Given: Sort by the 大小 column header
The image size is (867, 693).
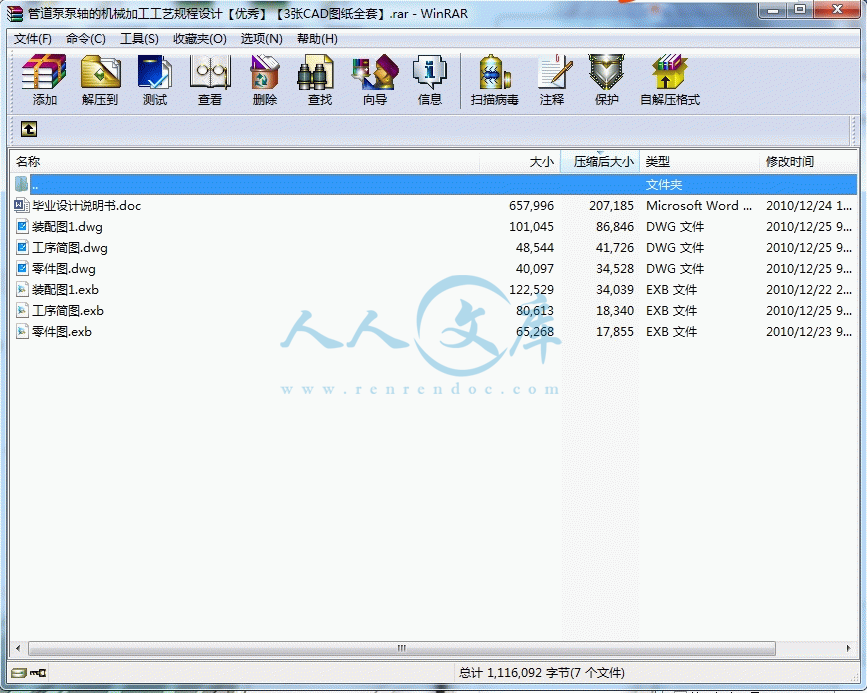Looking at the screenshot, I should tap(520, 161).
